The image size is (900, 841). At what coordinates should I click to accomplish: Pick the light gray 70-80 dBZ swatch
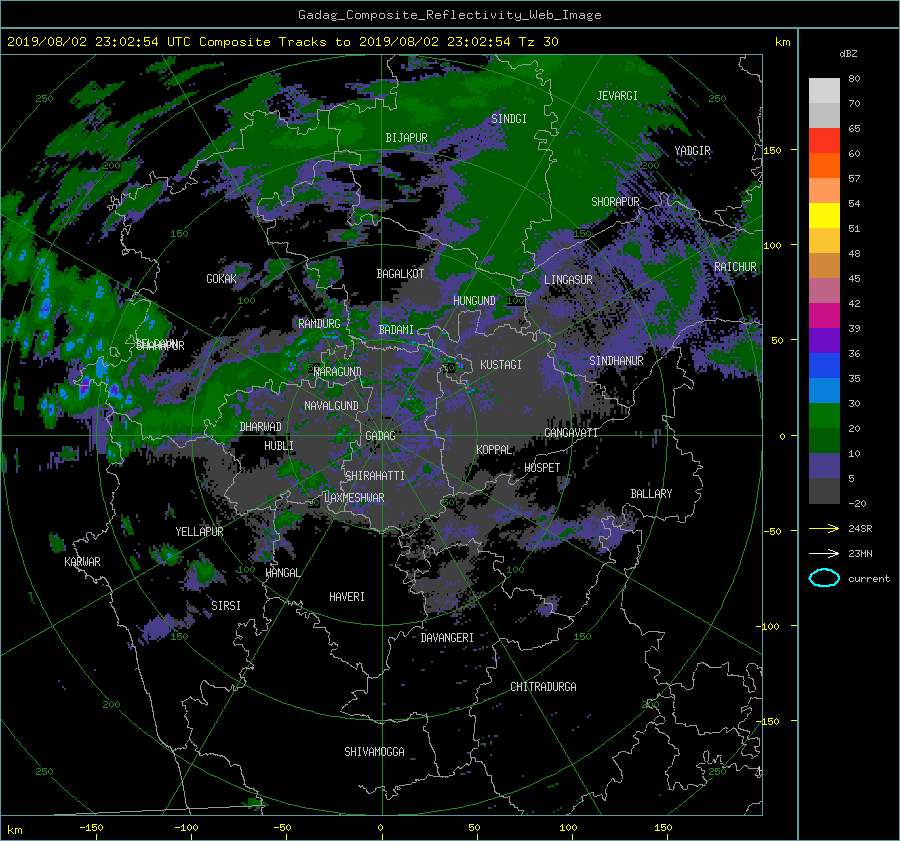pyautogui.click(x=824, y=91)
